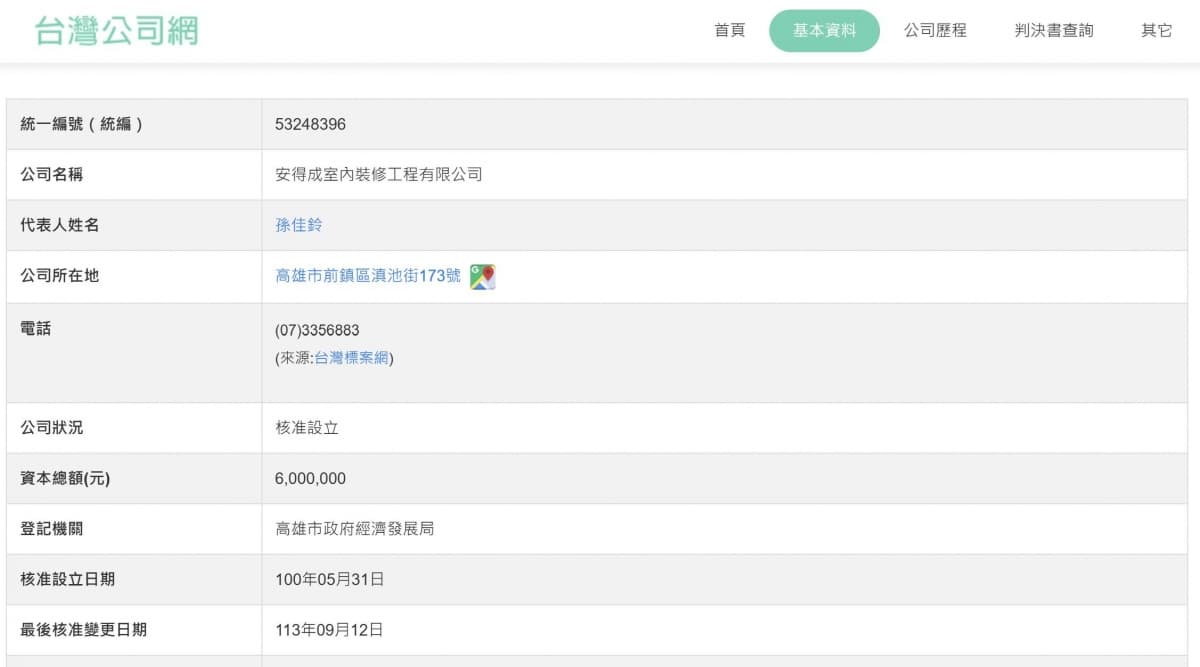Open the 其它 menu item
Screen dimensions: 1200x667
pos(1156,31)
